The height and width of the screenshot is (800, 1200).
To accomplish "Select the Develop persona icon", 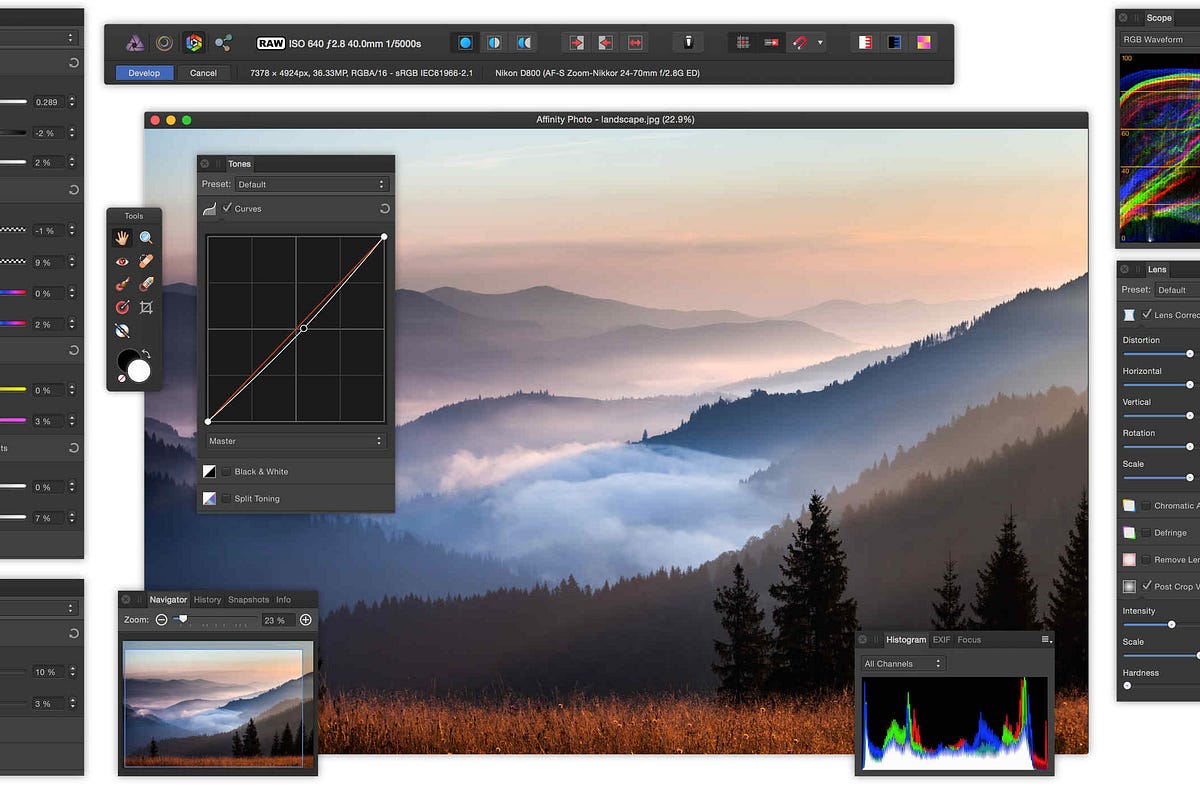I will click(x=194, y=43).
